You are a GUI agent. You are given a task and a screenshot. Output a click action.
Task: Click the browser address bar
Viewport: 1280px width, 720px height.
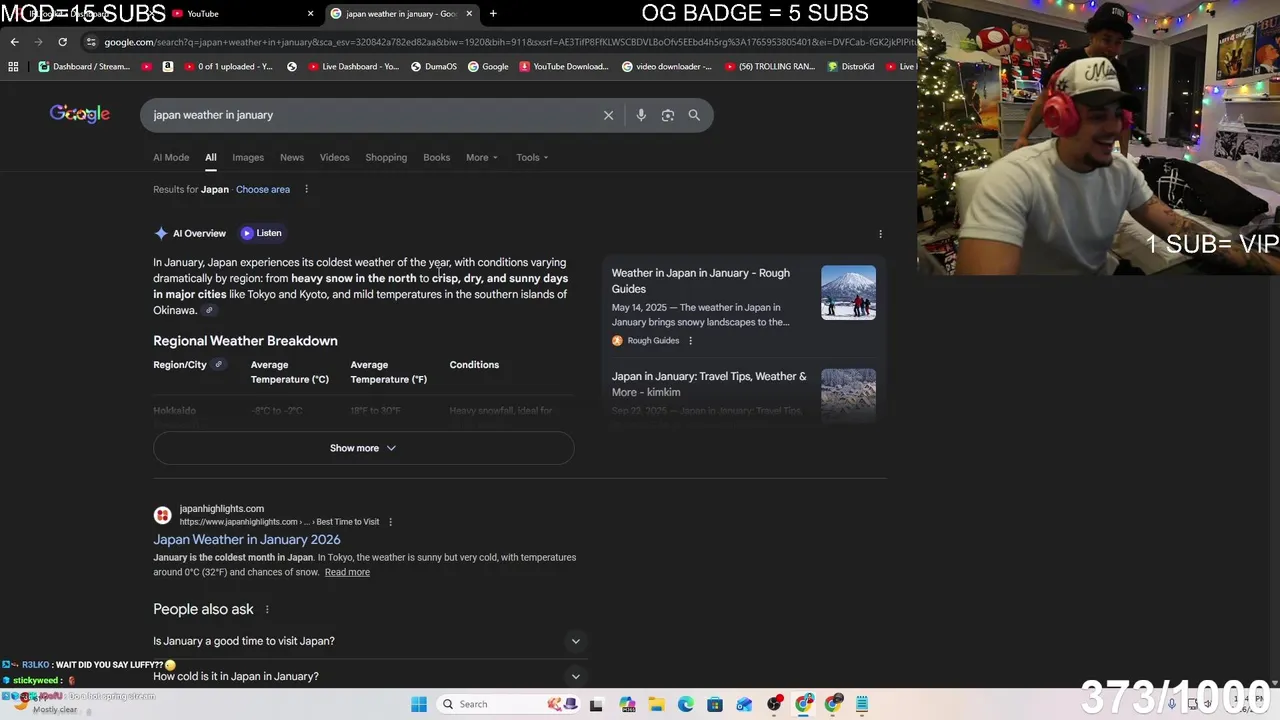coord(500,42)
